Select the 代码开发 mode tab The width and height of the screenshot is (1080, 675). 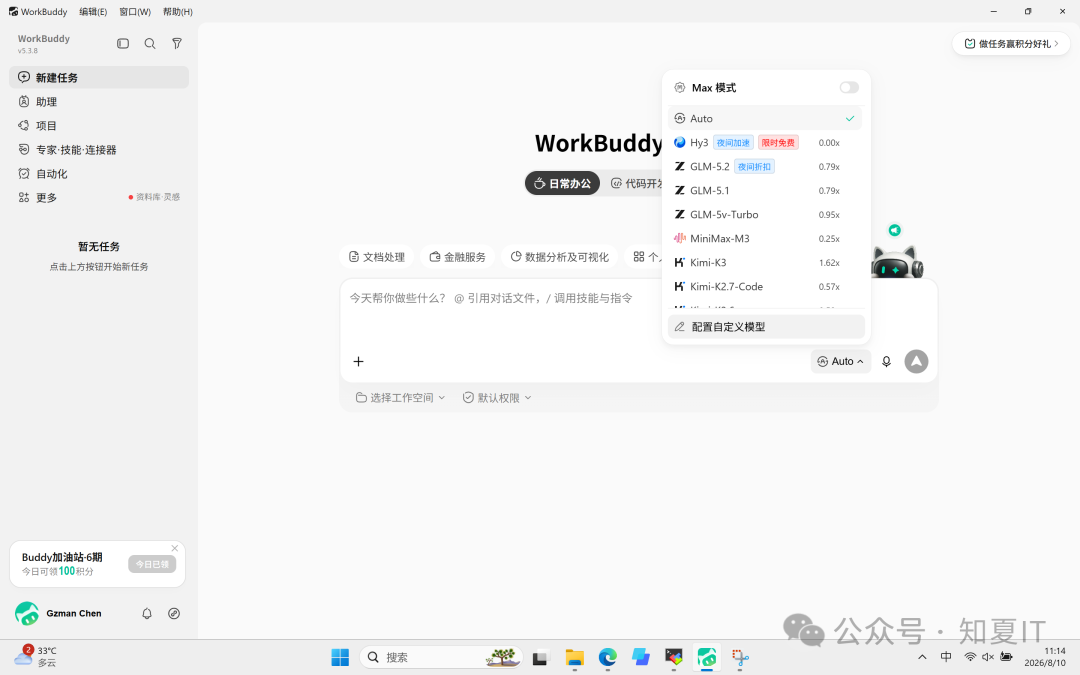(x=636, y=183)
